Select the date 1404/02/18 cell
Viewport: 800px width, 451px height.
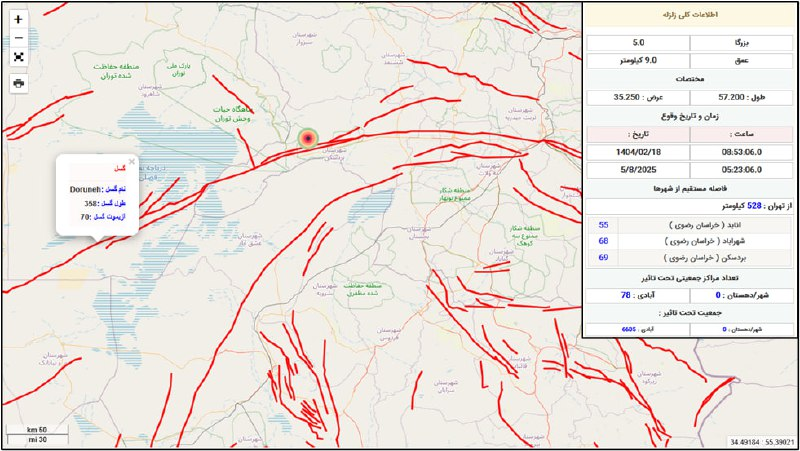639,151
